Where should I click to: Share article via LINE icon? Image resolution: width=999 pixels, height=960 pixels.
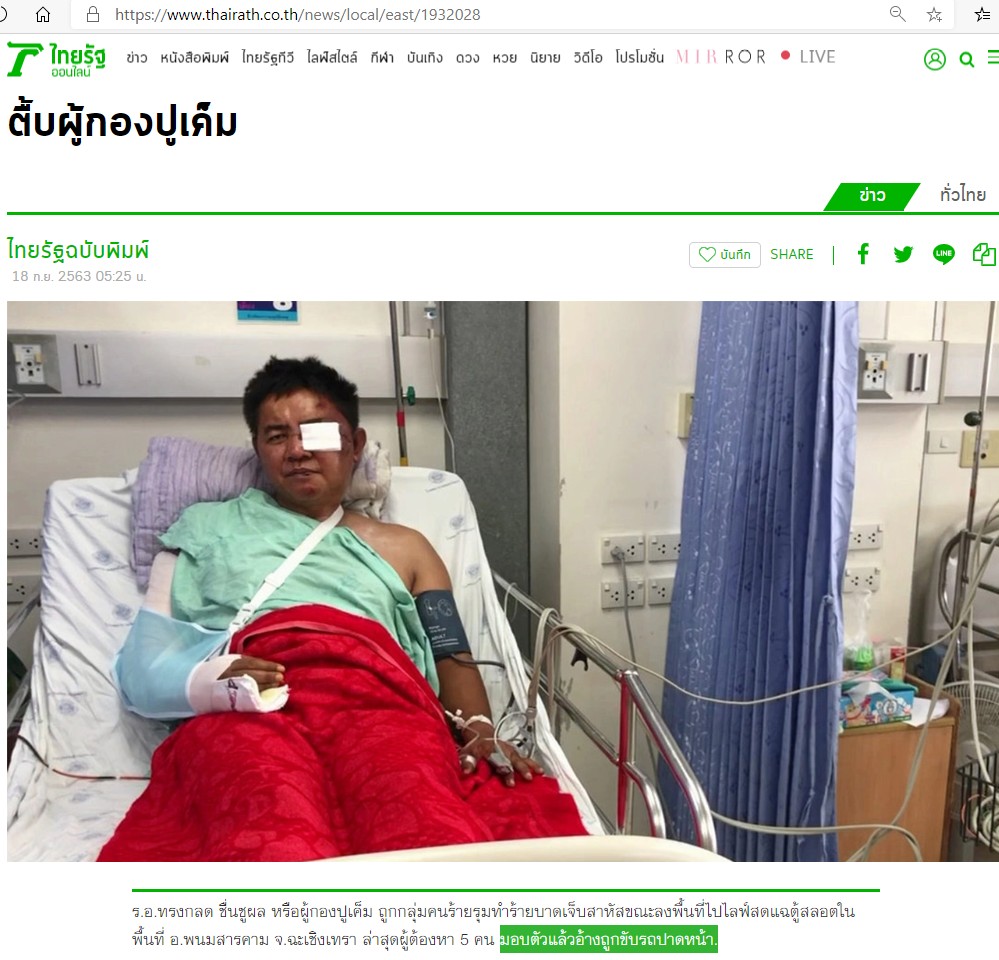[944, 254]
